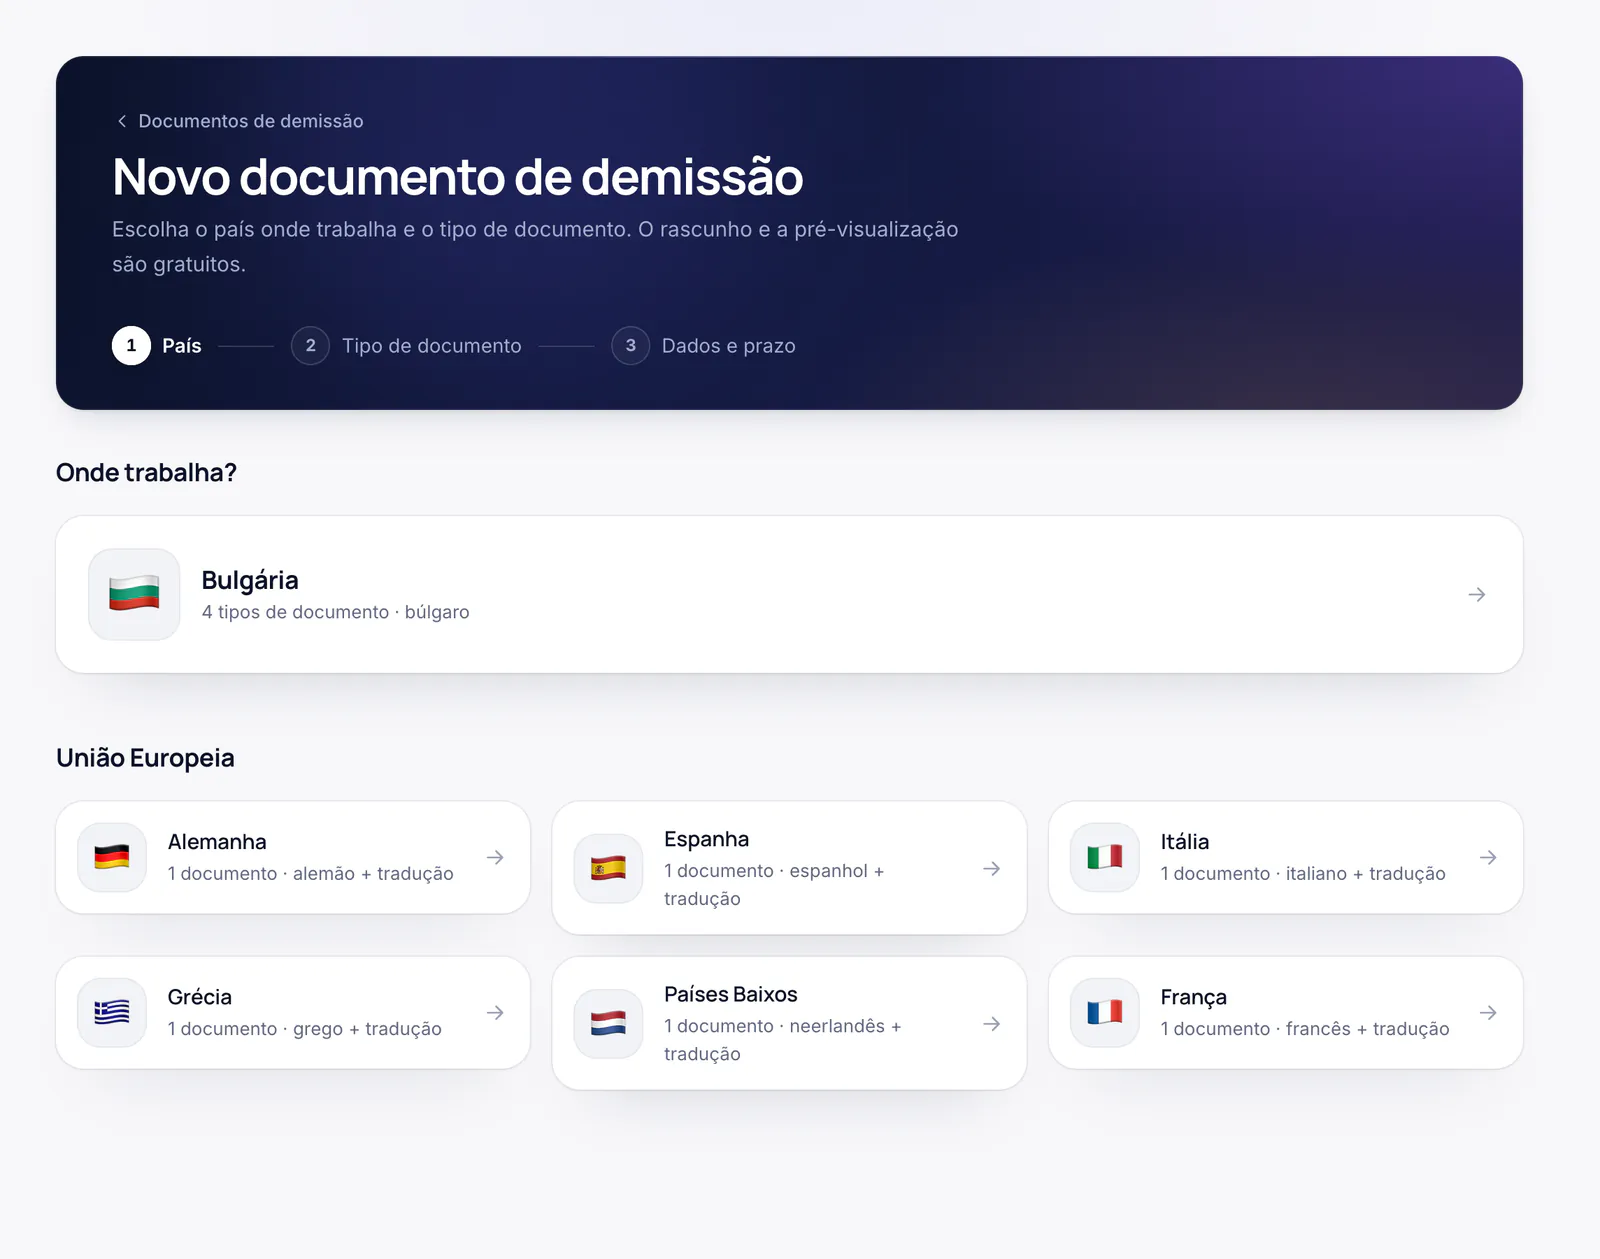1600x1259 pixels.
Task: Click the França flag icon
Action: pos(1105,1012)
